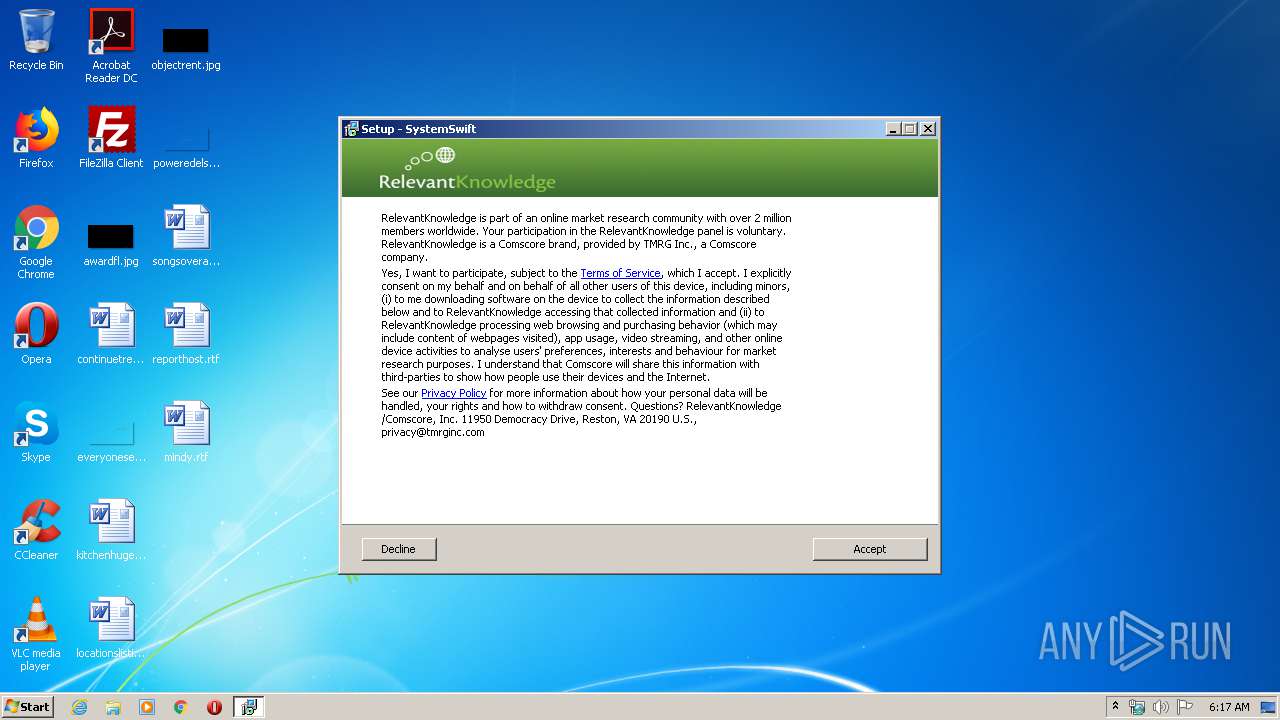Show hidden tray icons arrow

pos(1115,707)
